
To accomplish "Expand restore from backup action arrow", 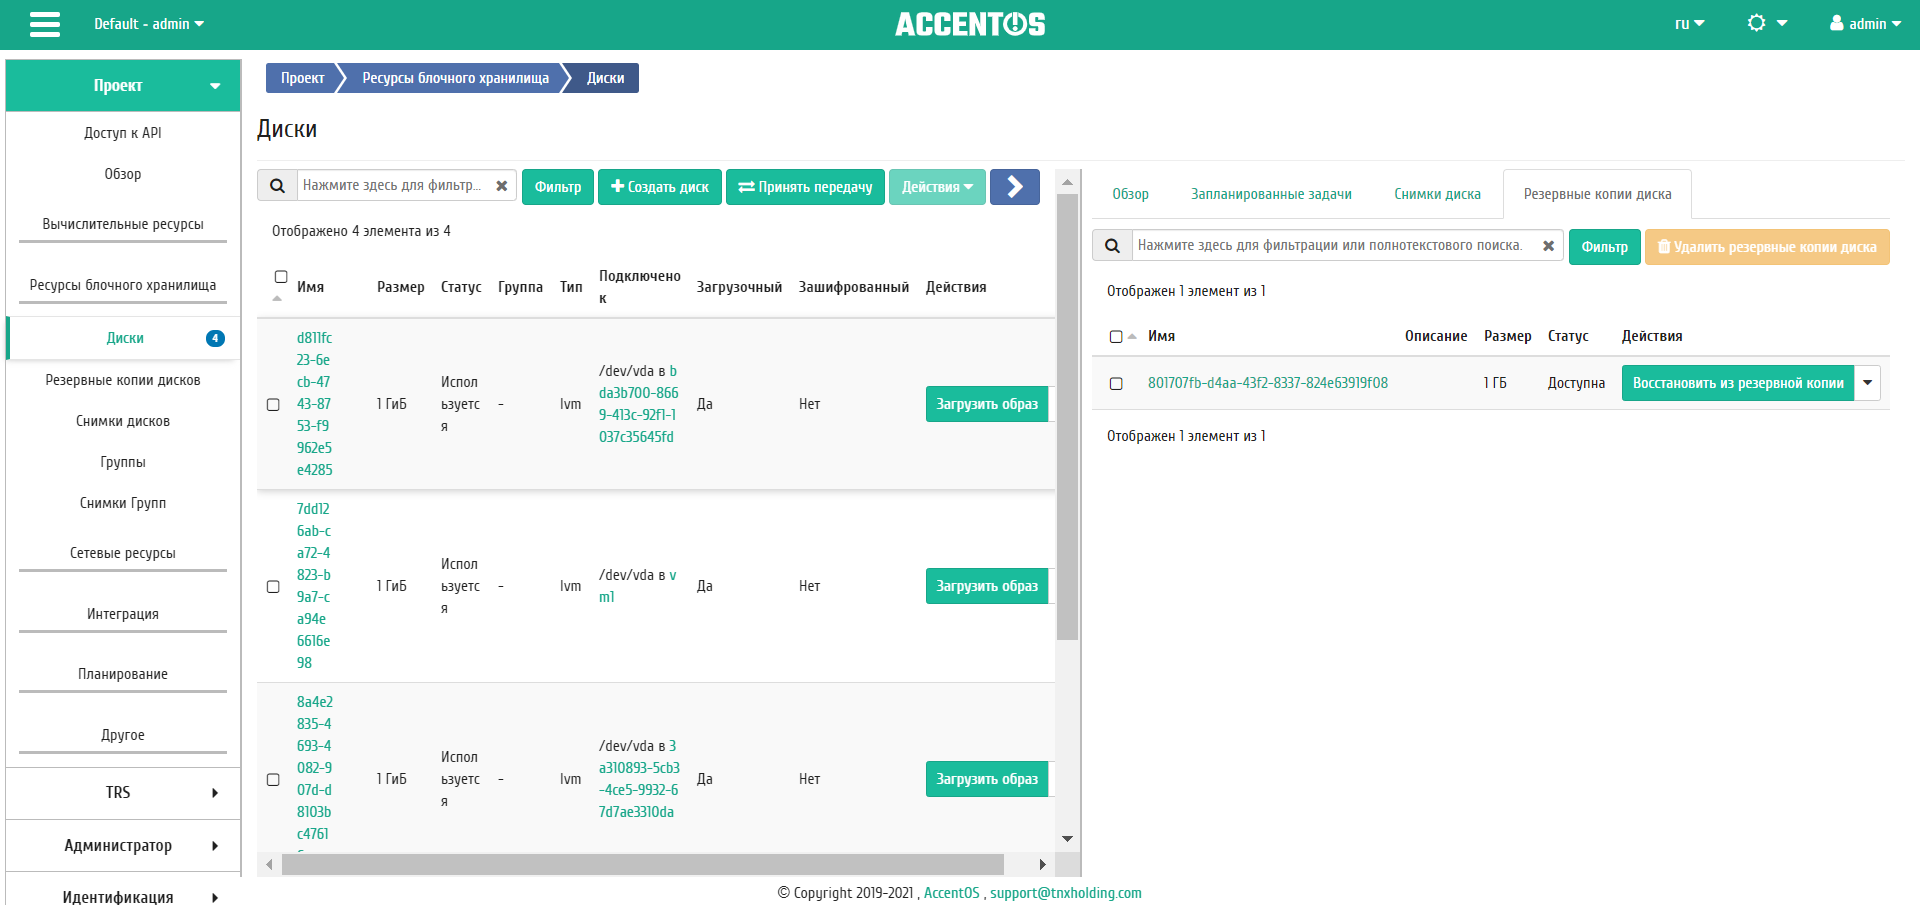I will [1867, 383].
